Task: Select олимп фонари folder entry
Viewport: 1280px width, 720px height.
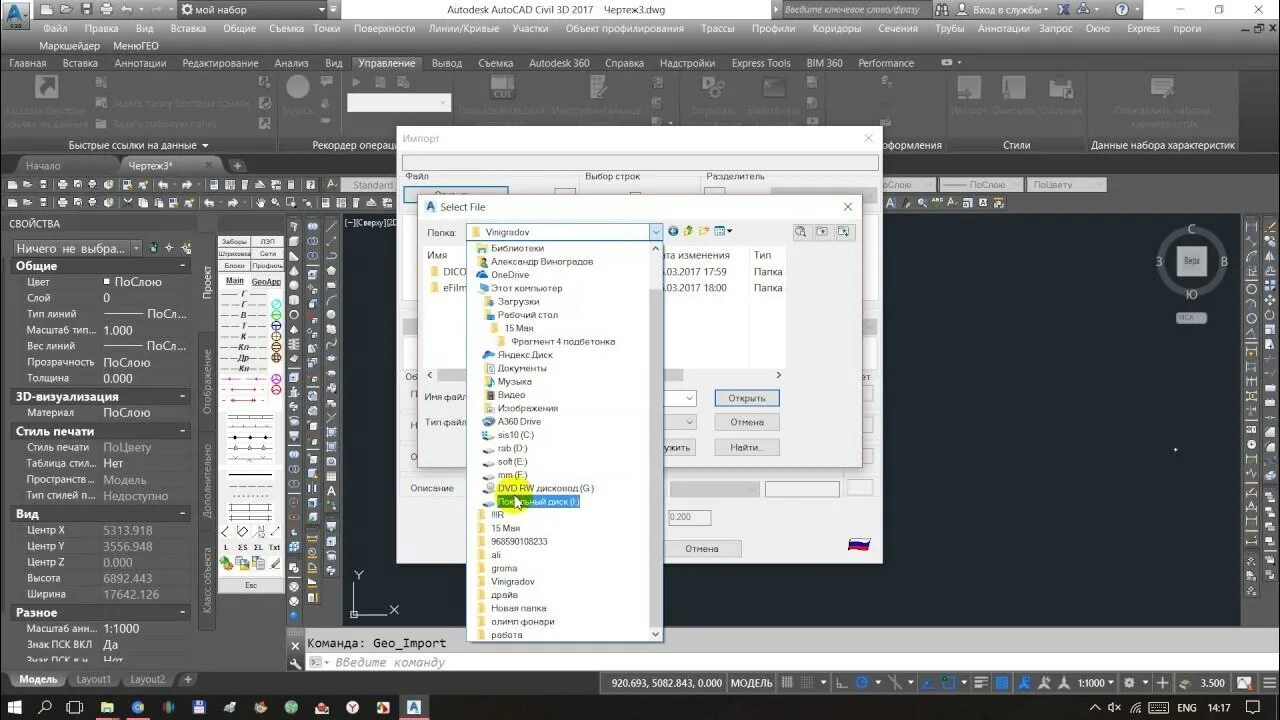Action: [x=522, y=622]
